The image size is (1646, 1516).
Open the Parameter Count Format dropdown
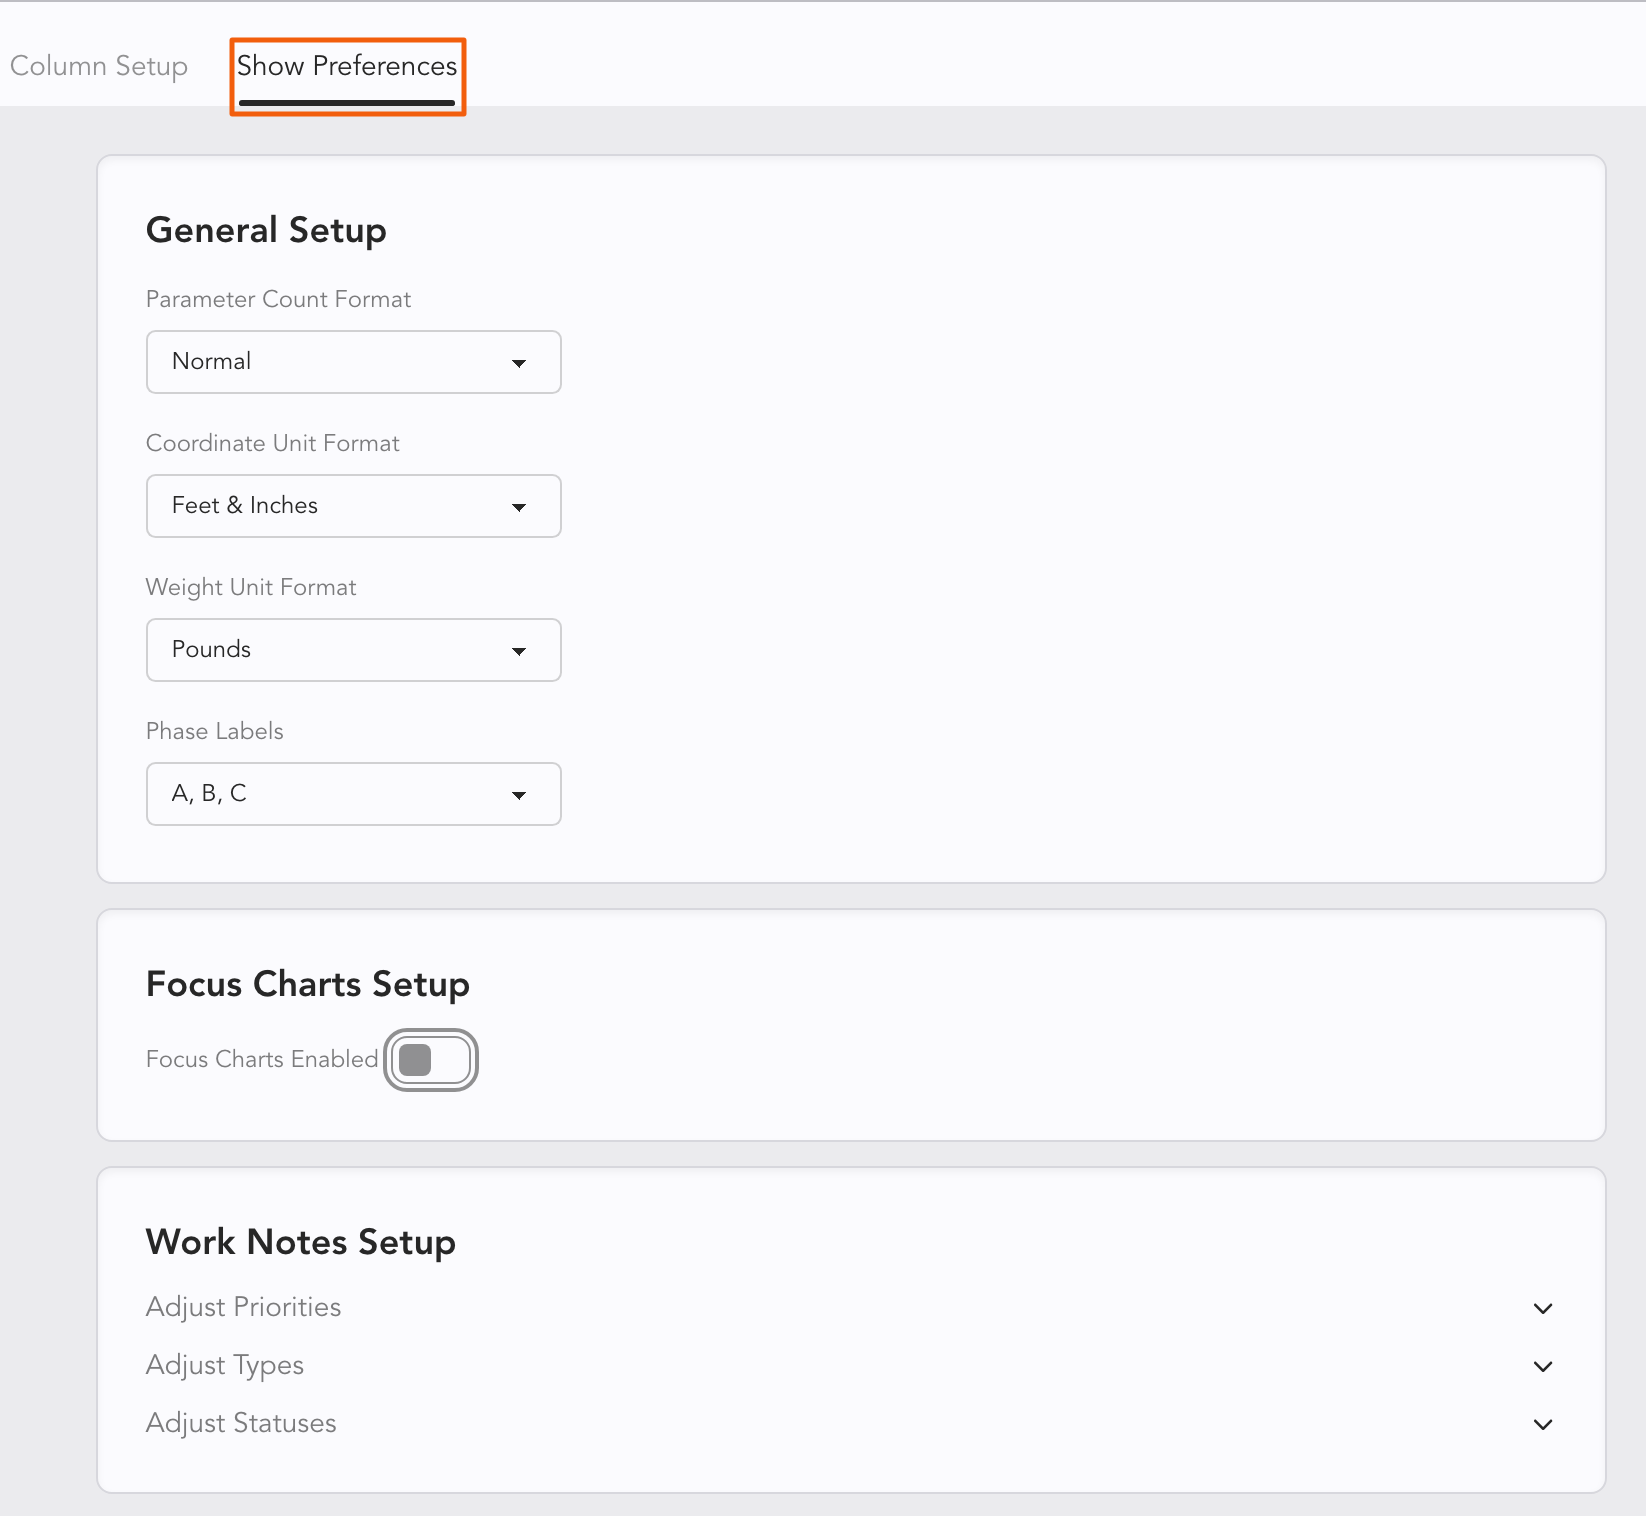[353, 362]
